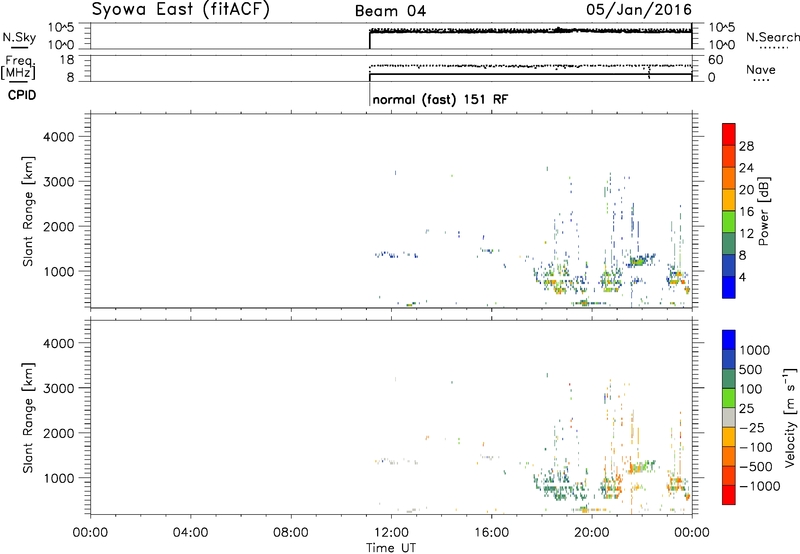Click the 'N.Search' legend label

(773, 37)
